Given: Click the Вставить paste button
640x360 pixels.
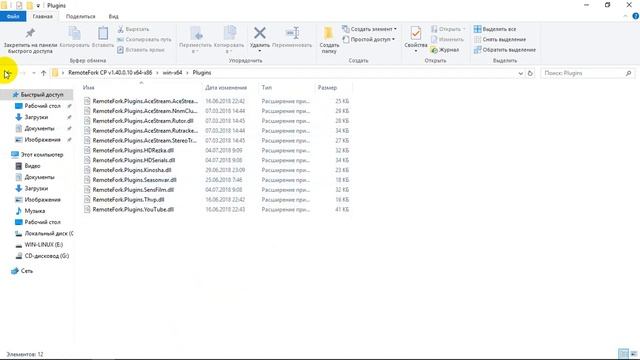Looking at the screenshot, I should pyautogui.click(x=103, y=38).
